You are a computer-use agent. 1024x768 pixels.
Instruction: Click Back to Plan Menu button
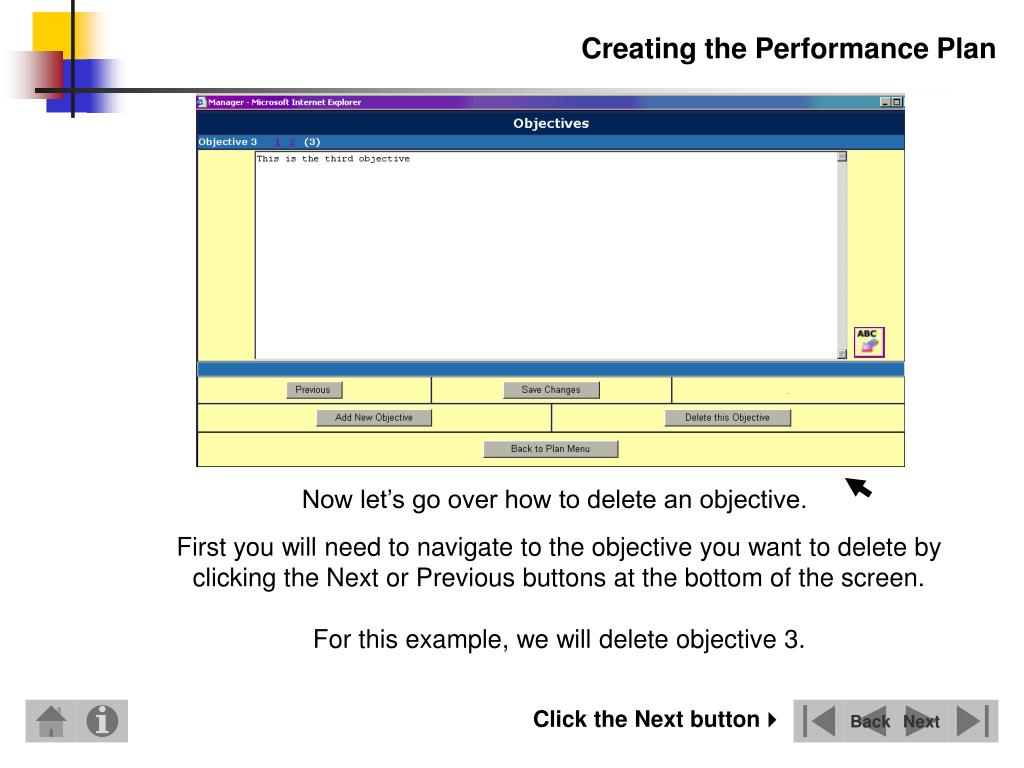[x=551, y=449]
